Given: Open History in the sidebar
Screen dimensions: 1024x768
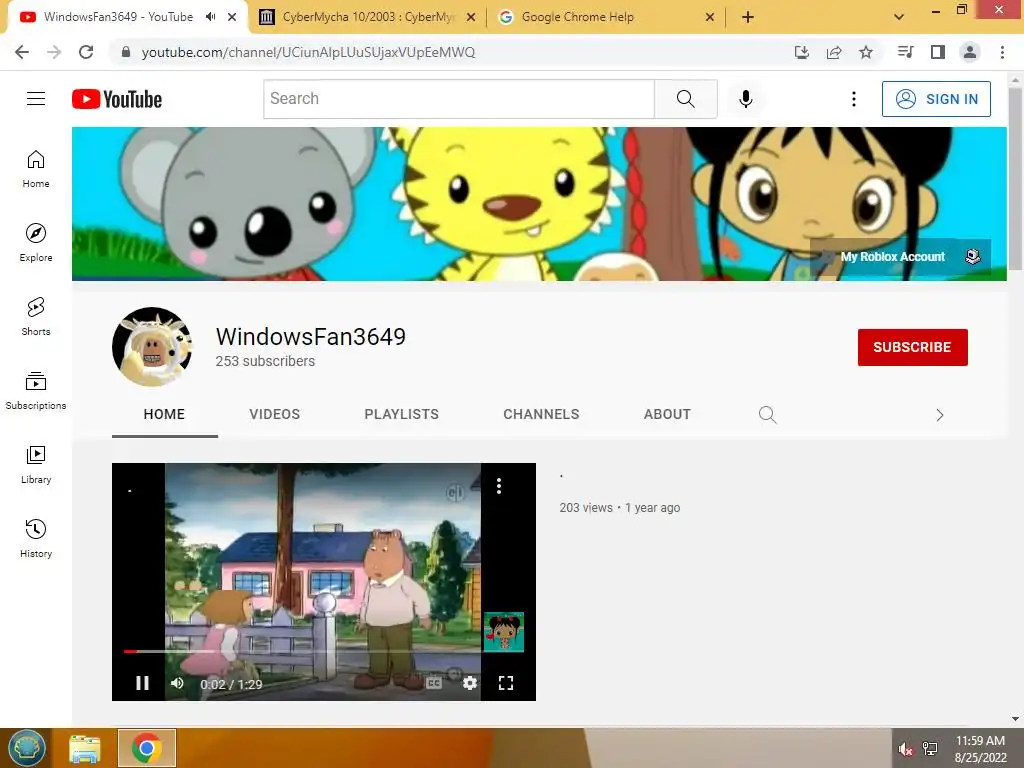Looking at the screenshot, I should pyautogui.click(x=36, y=539).
